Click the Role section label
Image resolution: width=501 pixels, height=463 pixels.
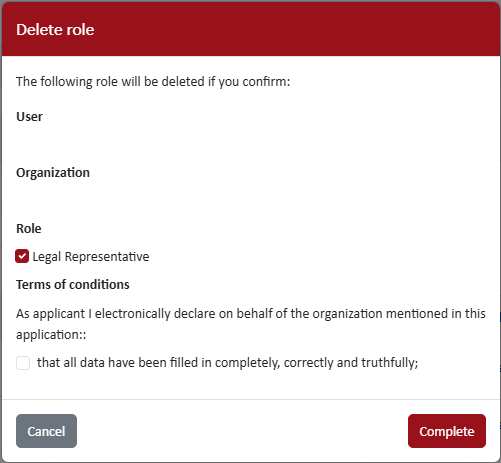click(29, 229)
